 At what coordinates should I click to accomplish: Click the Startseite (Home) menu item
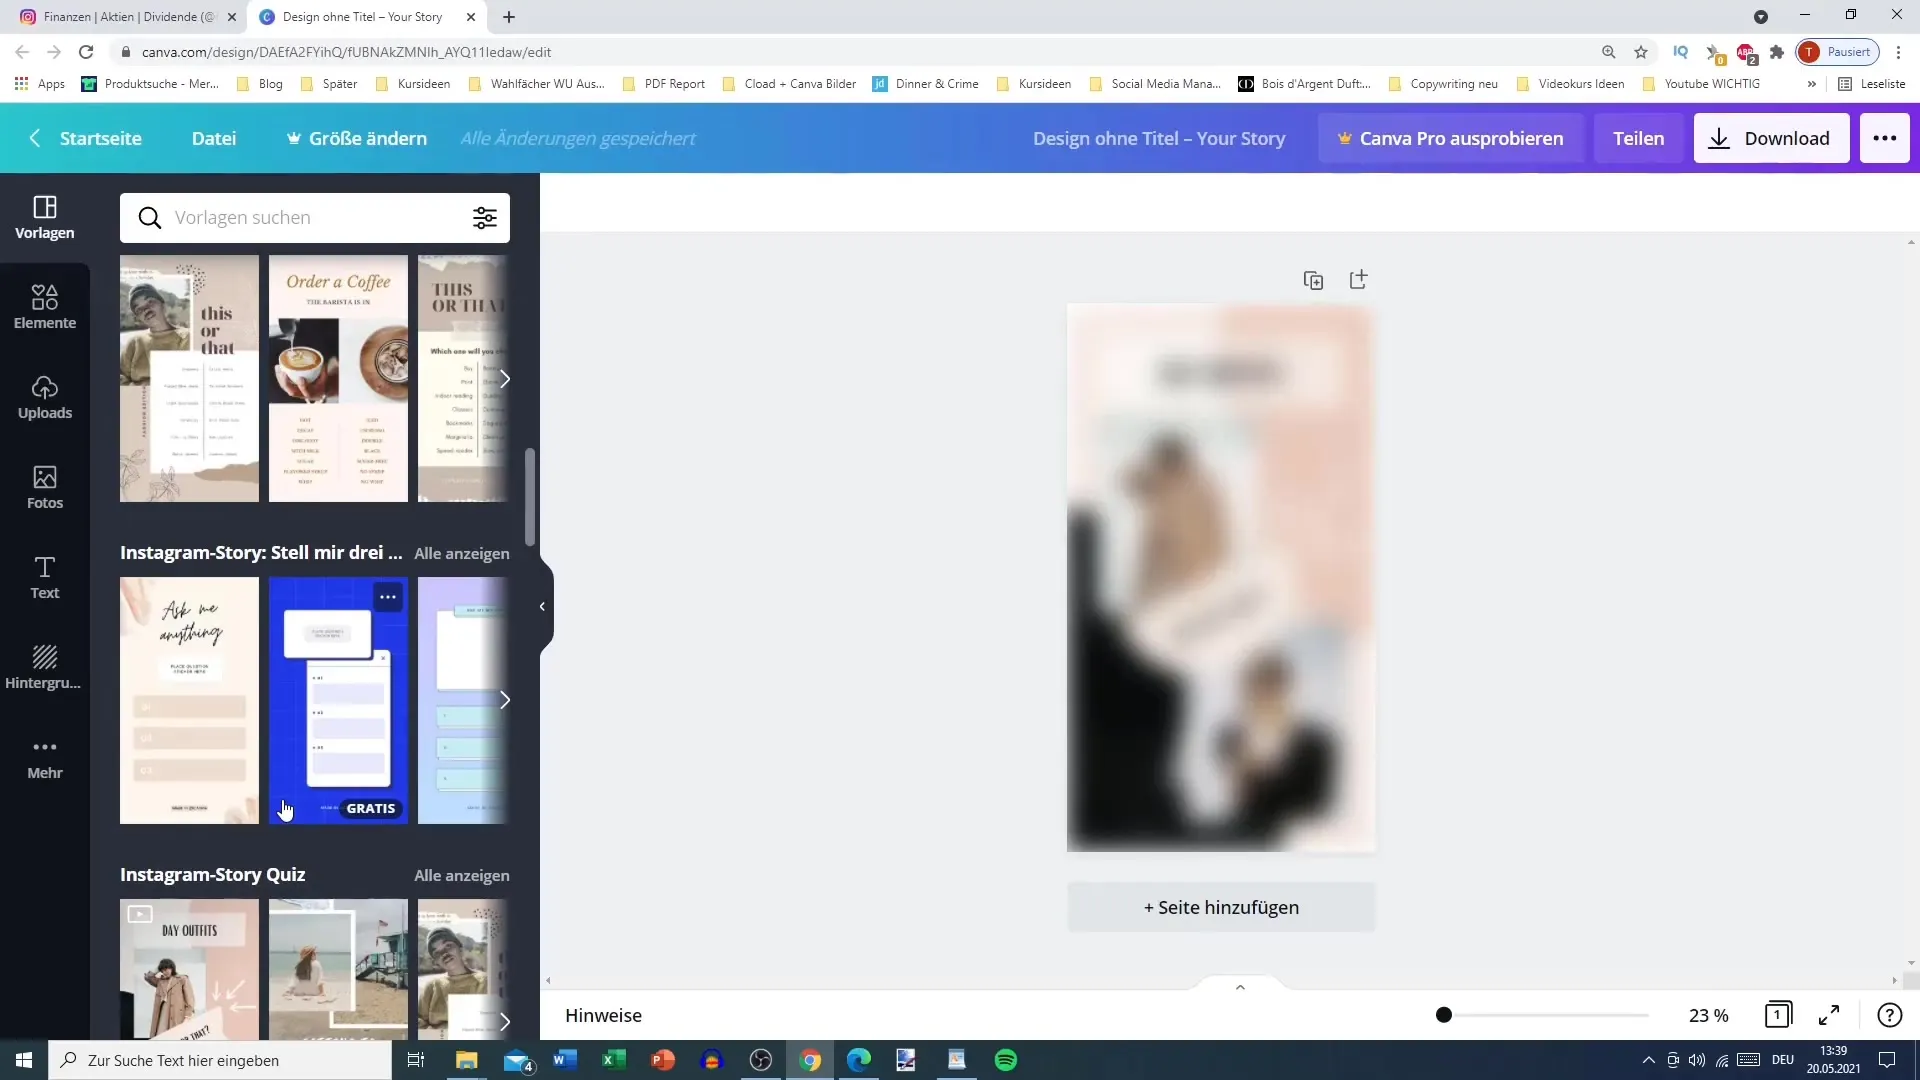(100, 137)
